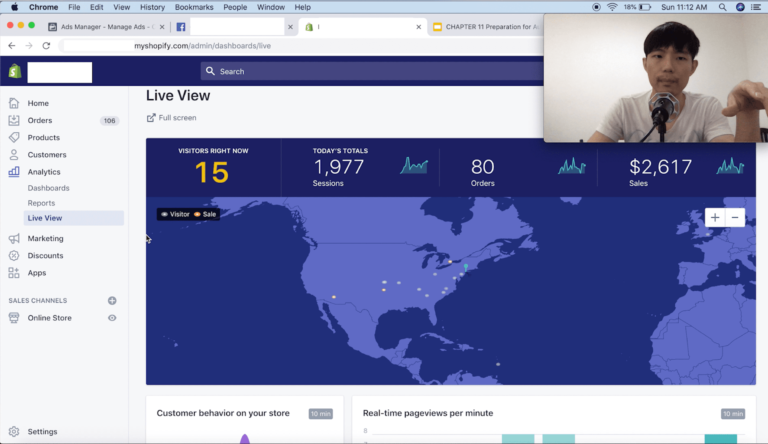The width and height of the screenshot is (768, 444).
Task: Open the Notification Center icon
Action: tap(756, 7)
